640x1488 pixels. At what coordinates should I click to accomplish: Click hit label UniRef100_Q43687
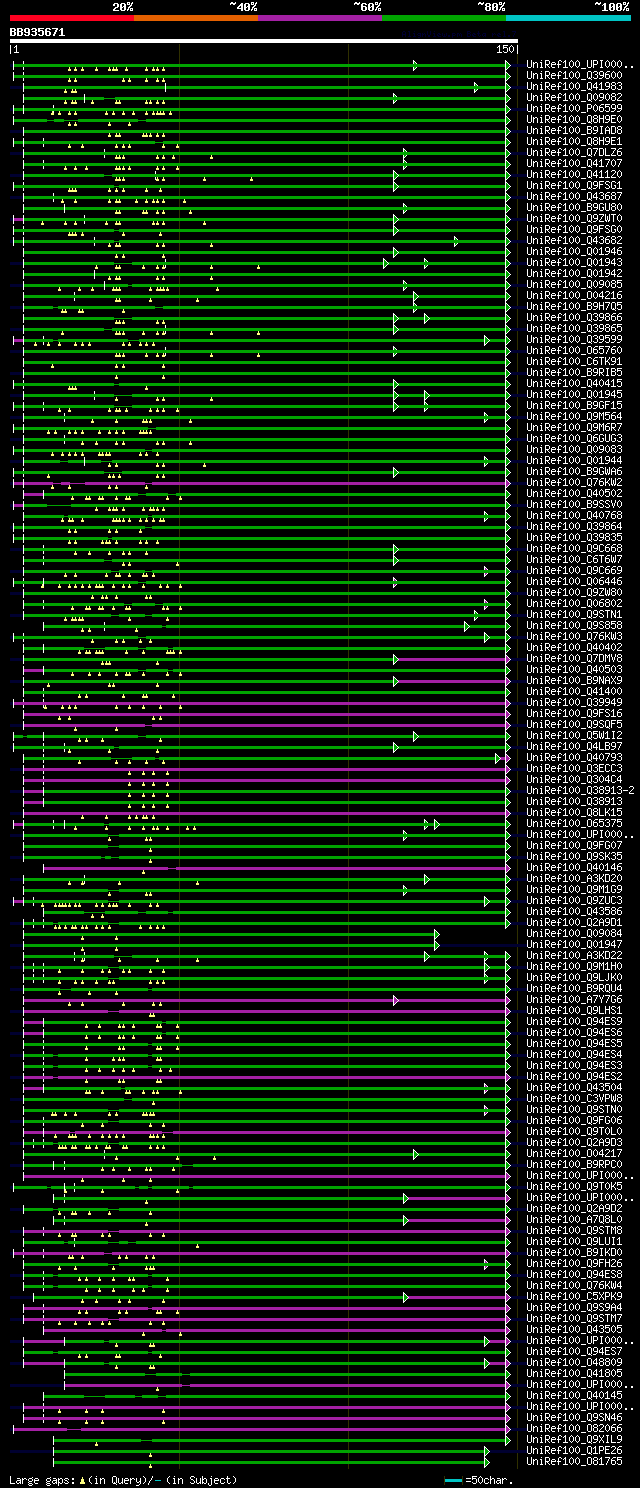[574, 197]
